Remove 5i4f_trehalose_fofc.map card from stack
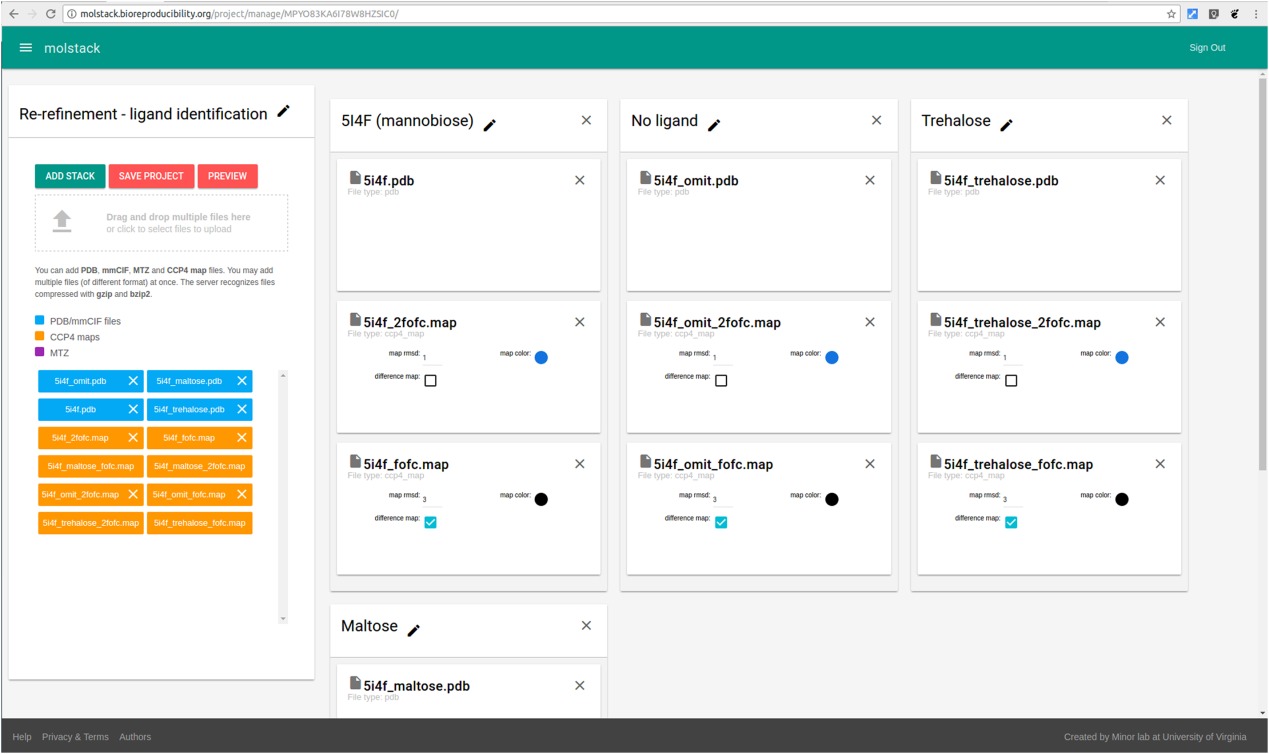The image size is (1269, 754). (1160, 464)
